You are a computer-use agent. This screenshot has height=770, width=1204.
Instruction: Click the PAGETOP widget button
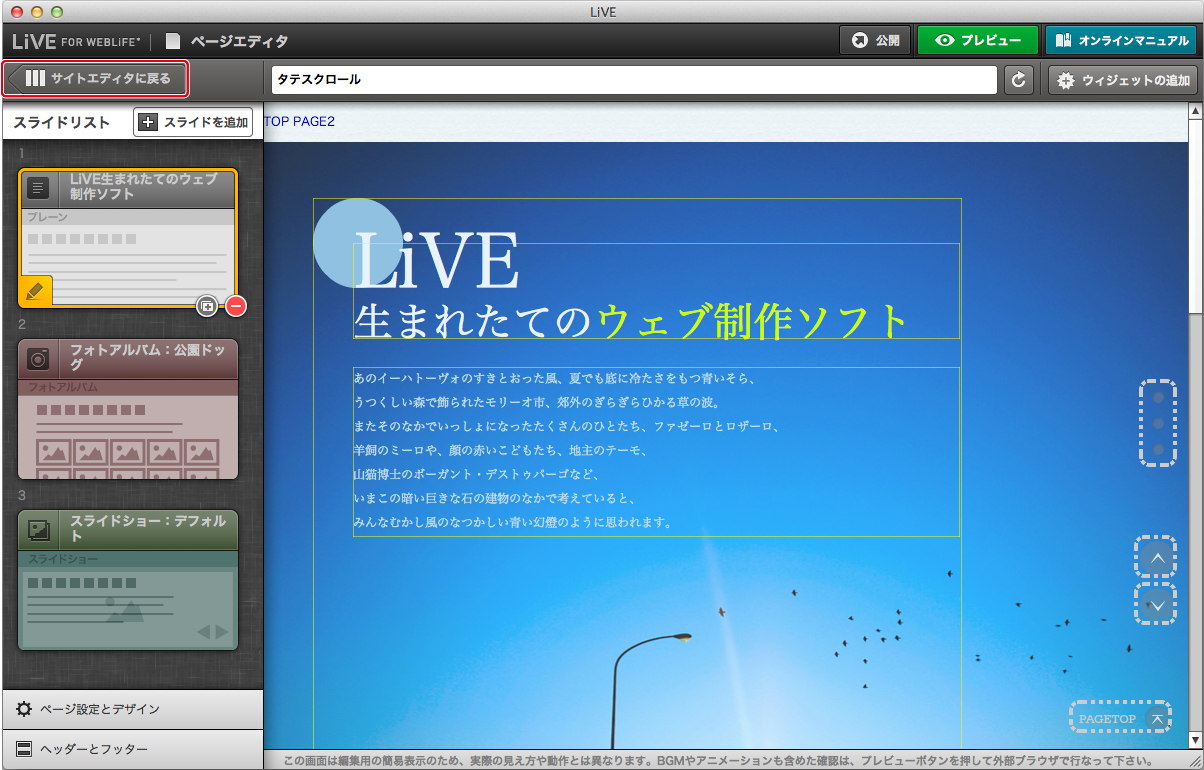point(1120,718)
